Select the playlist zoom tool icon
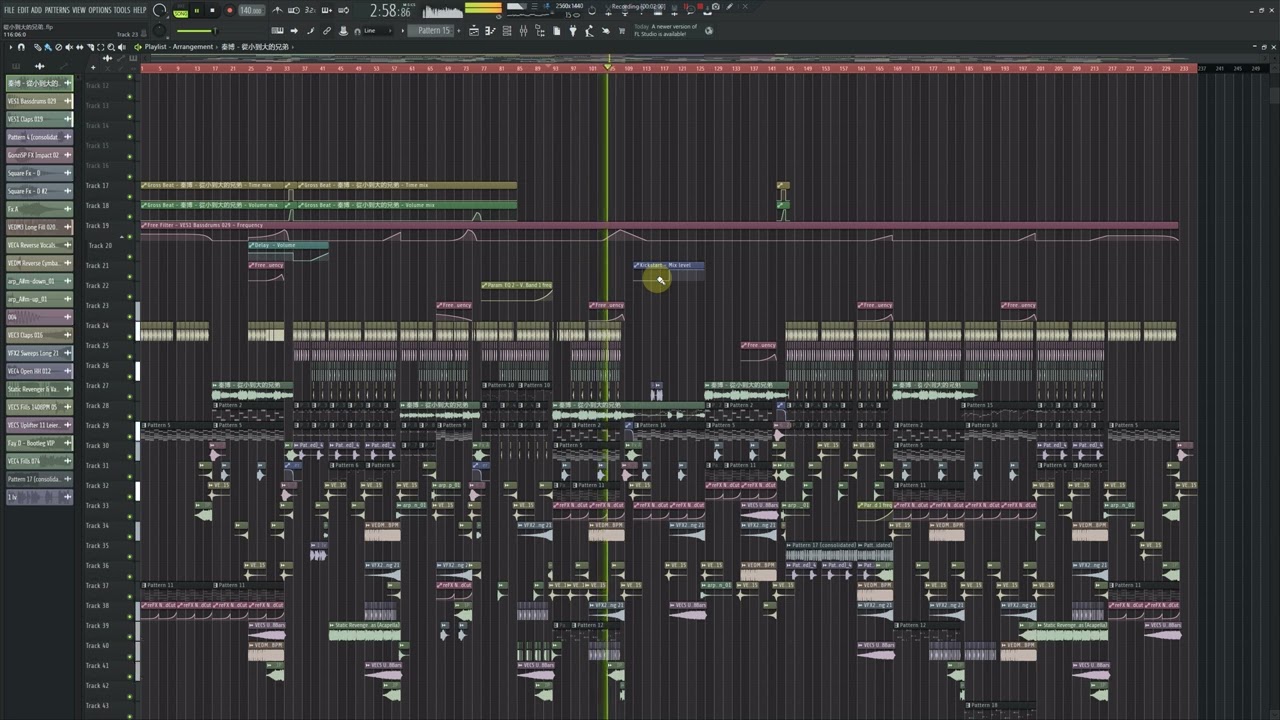1280x720 pixels. (x=112, y=47)
